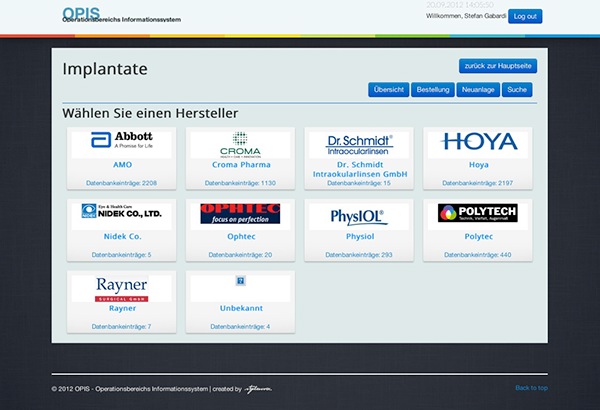Open the Neuanlage tab

478,90
